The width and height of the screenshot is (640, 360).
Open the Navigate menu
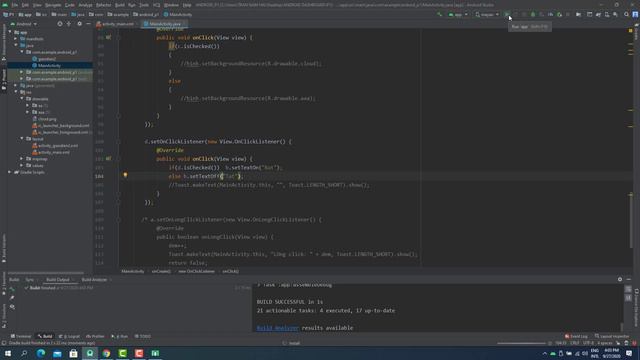tap(53, 5)
